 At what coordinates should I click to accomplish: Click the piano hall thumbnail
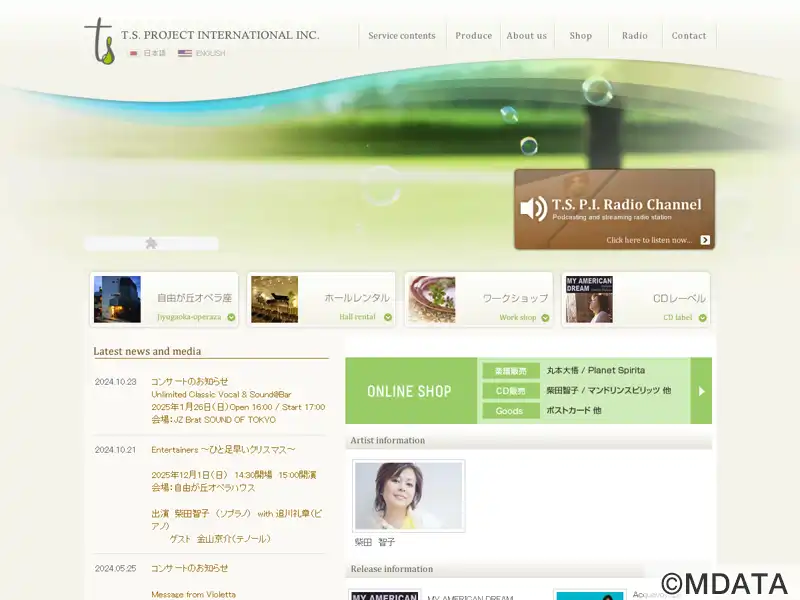(x=274, y=299)
